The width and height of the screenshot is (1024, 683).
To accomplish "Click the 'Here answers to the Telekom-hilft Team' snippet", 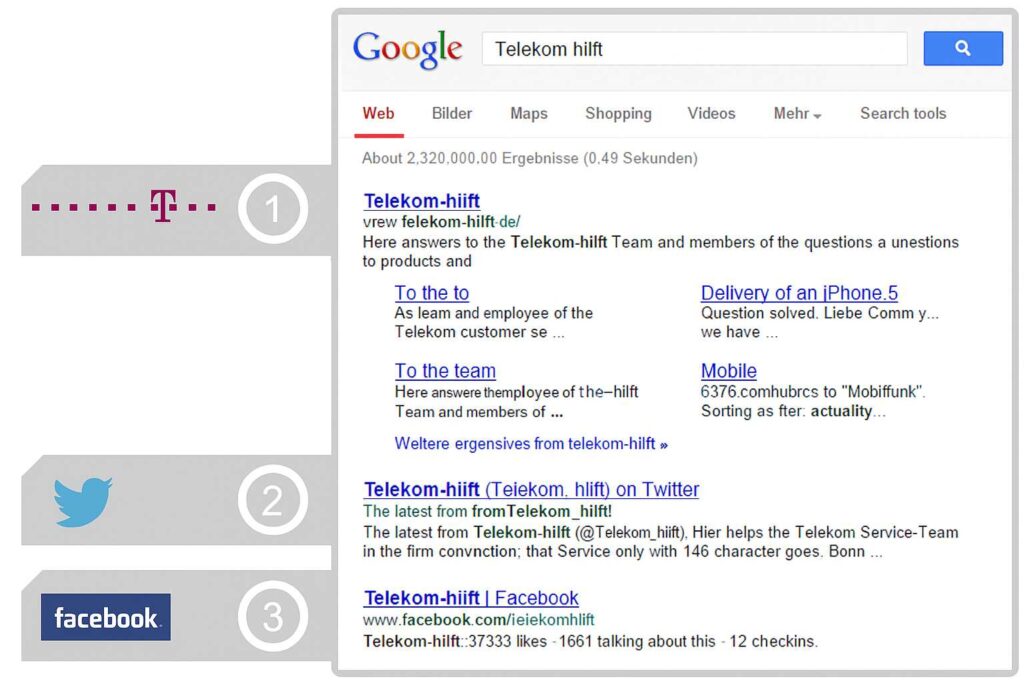I will click(x=661, y=252).
